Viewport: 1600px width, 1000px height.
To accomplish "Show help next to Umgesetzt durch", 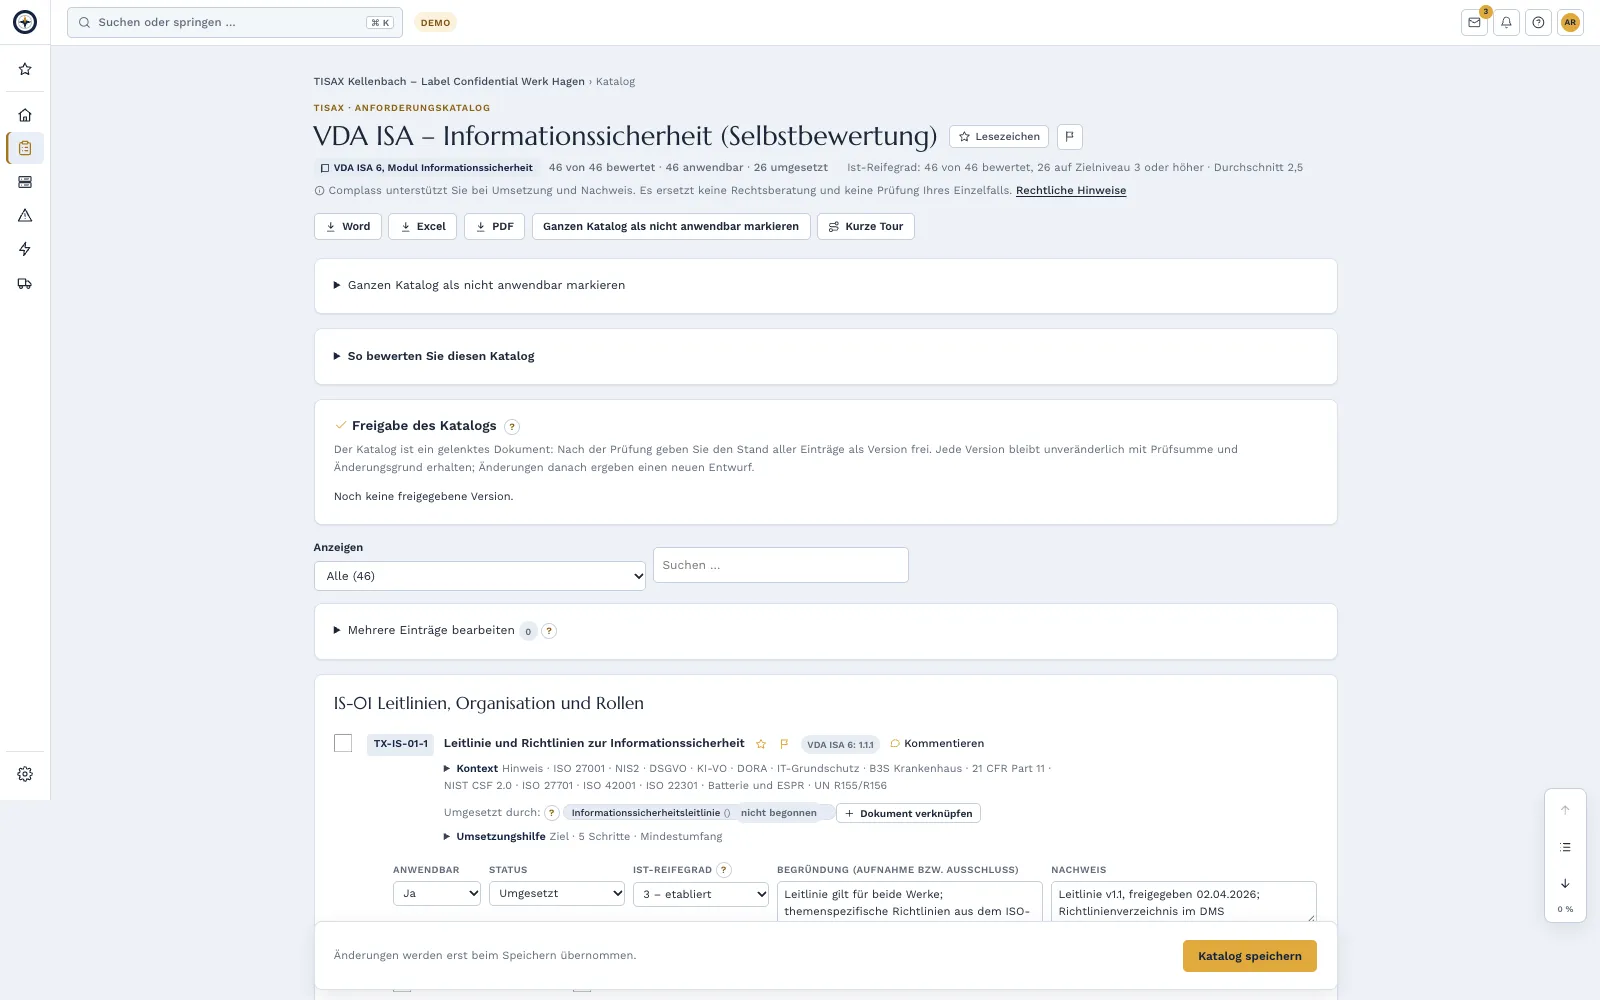I will (x=551, y=813).
